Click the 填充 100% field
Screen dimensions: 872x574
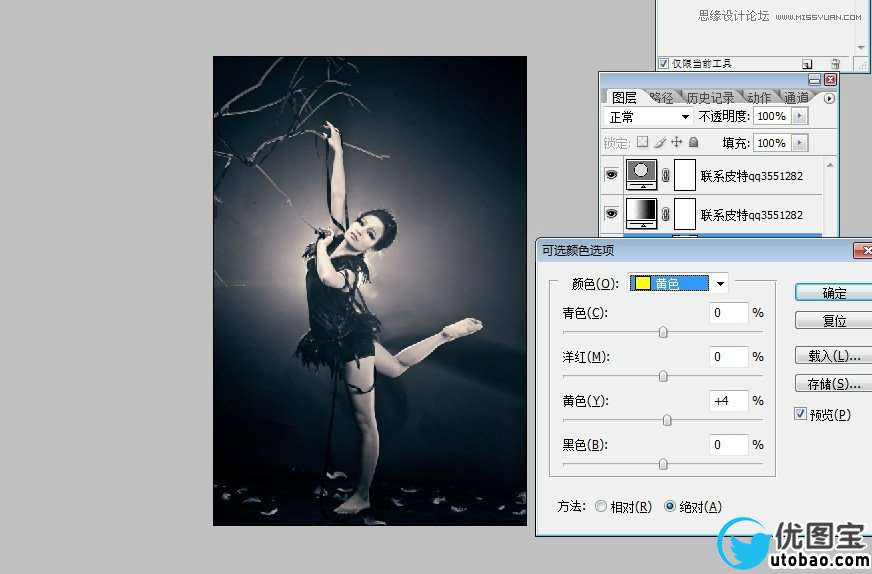click(772, 143)
